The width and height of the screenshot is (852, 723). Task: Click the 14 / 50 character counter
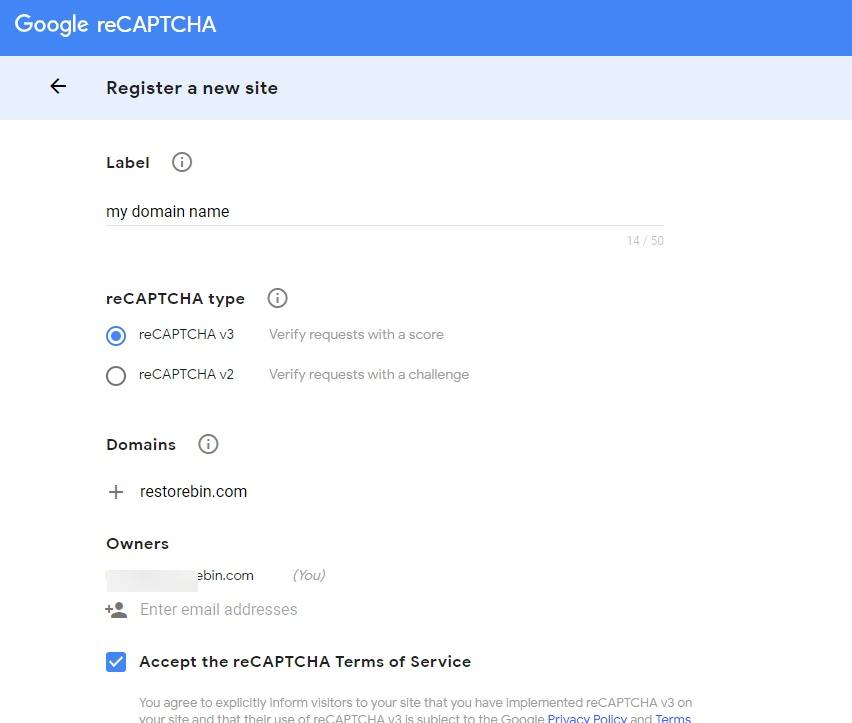pos(645,241)
